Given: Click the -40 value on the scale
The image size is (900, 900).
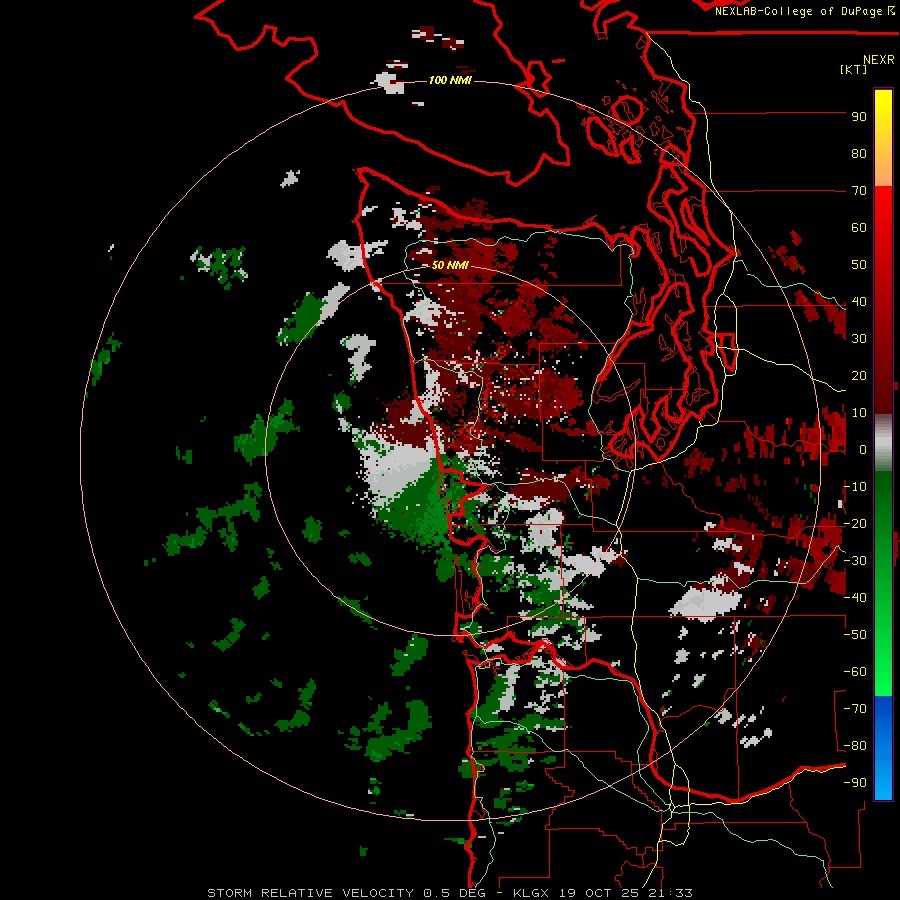Looking at the screenshot, I should pyautogui.click(x=855, y=598).
